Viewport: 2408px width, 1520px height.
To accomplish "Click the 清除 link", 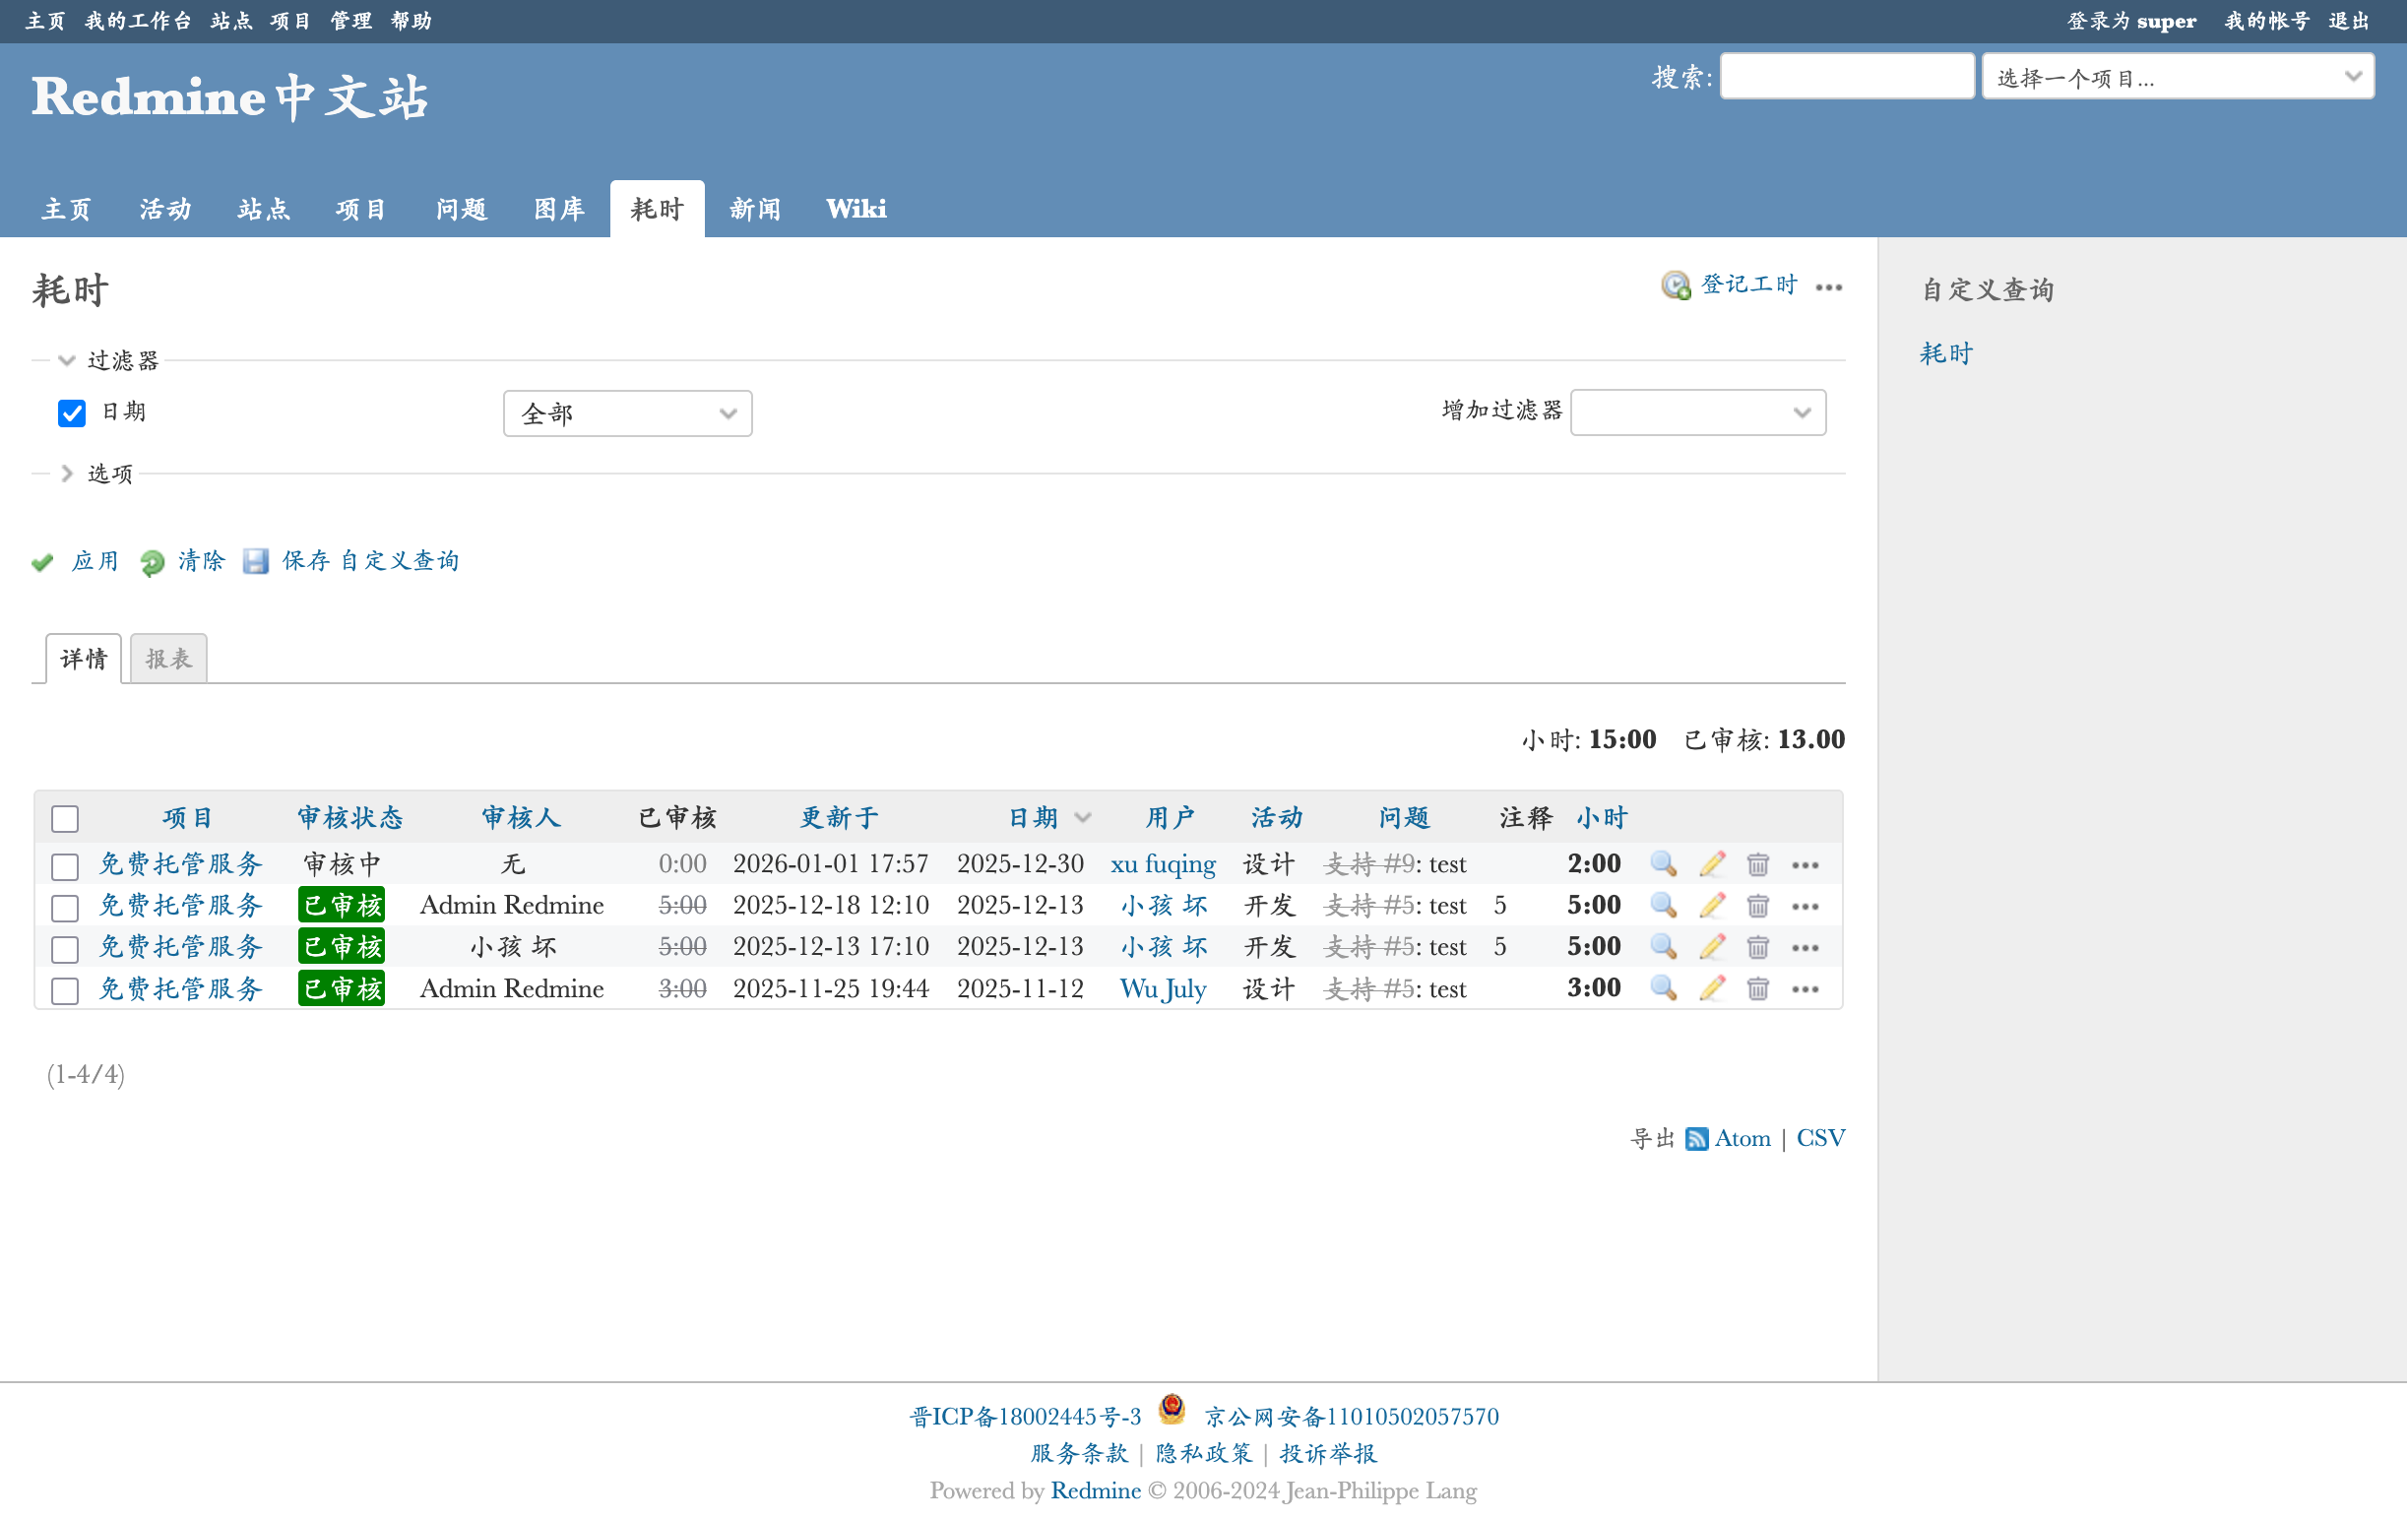I will click(x=201, y=561).
